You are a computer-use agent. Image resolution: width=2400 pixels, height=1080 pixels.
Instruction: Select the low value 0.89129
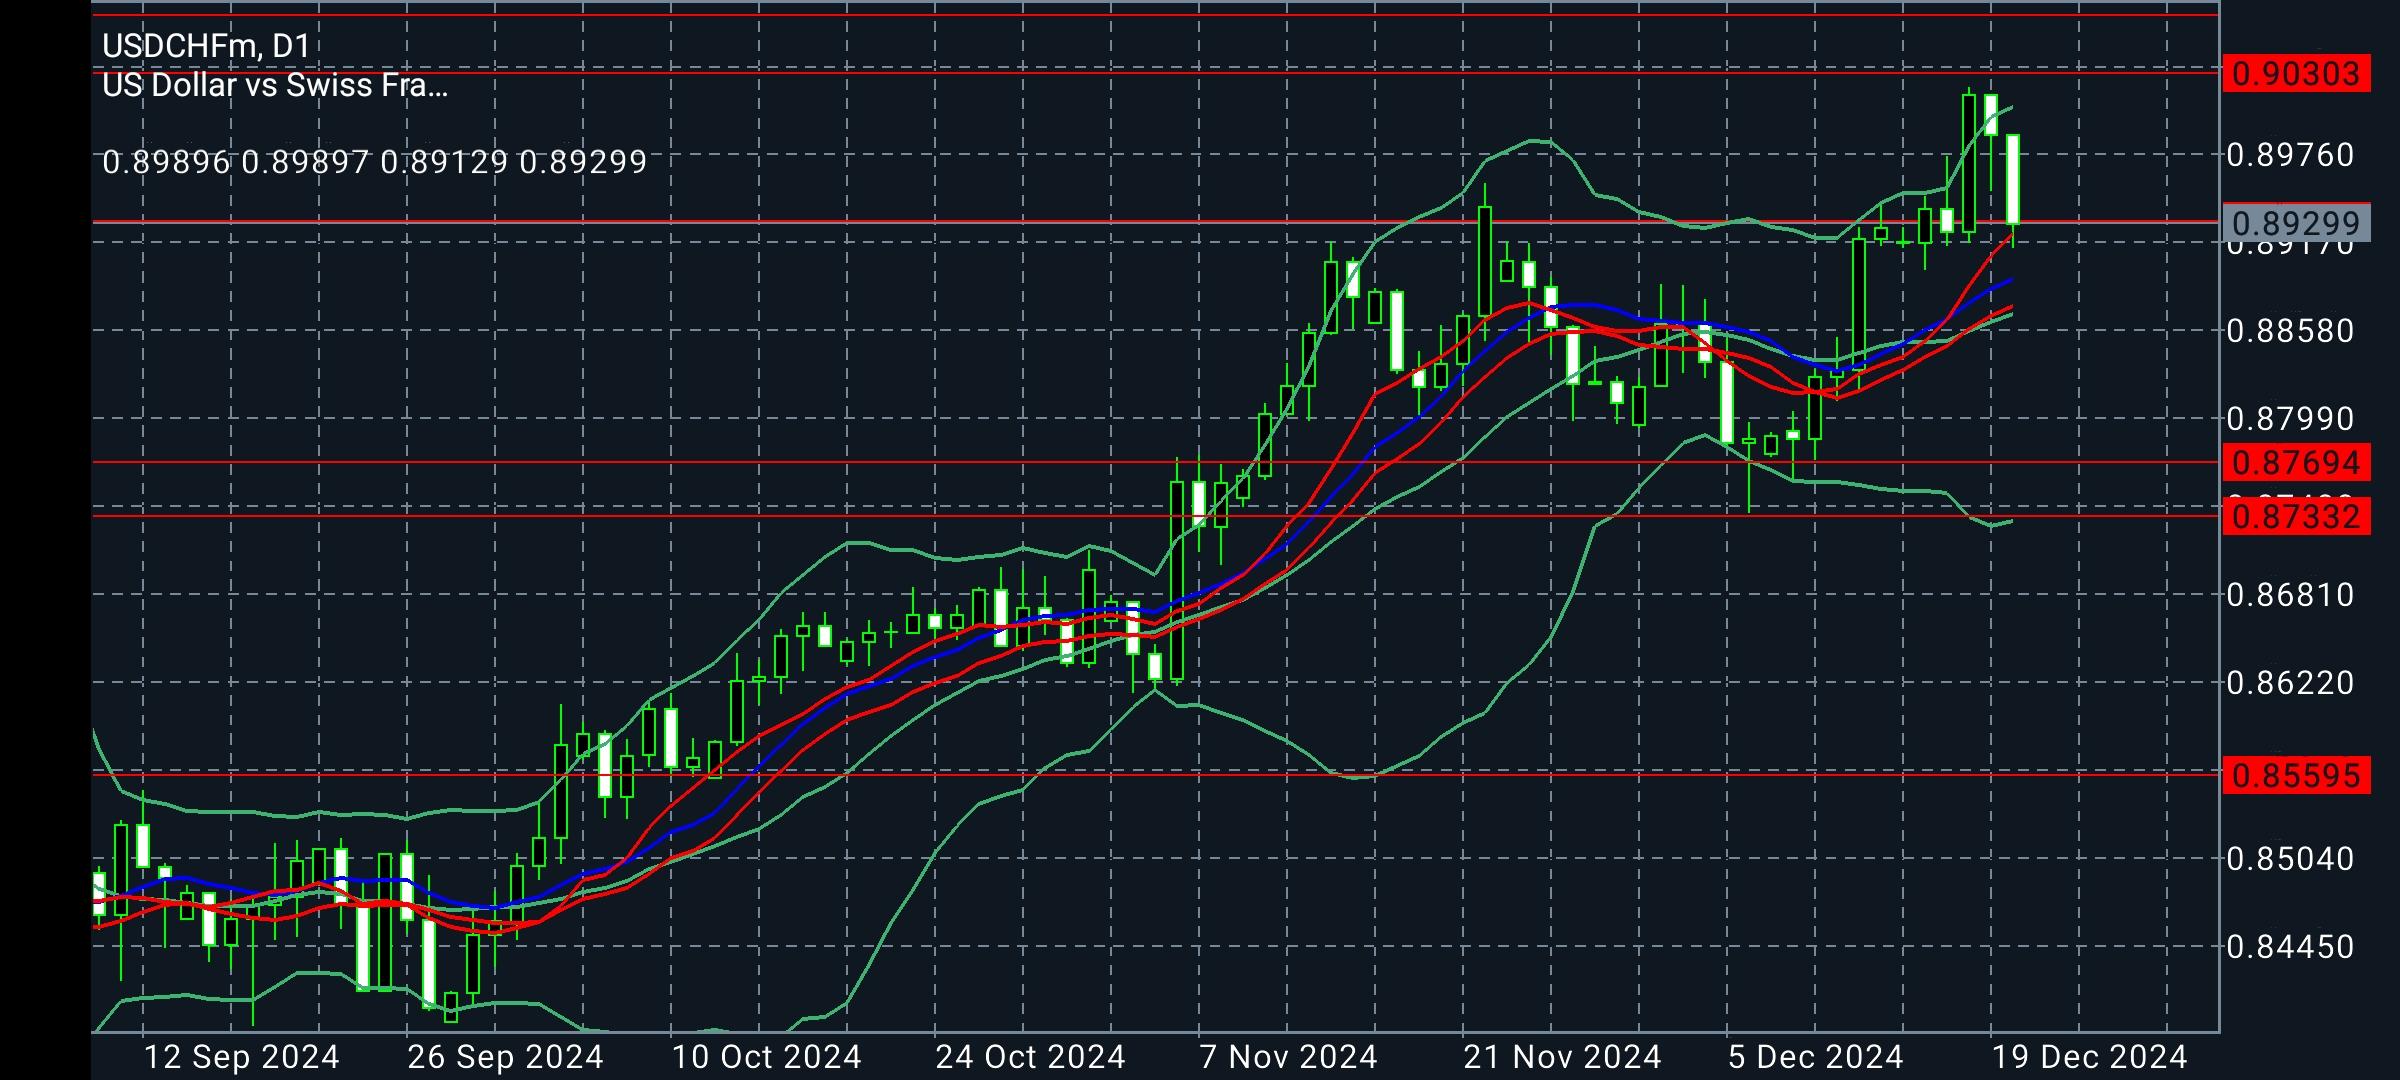coord(444,162)
